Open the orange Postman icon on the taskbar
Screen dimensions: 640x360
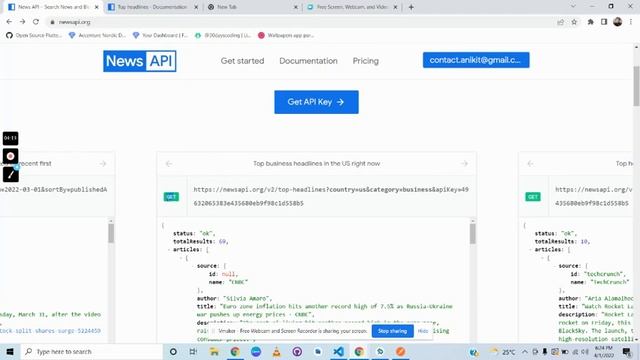(x=400, y=351)
